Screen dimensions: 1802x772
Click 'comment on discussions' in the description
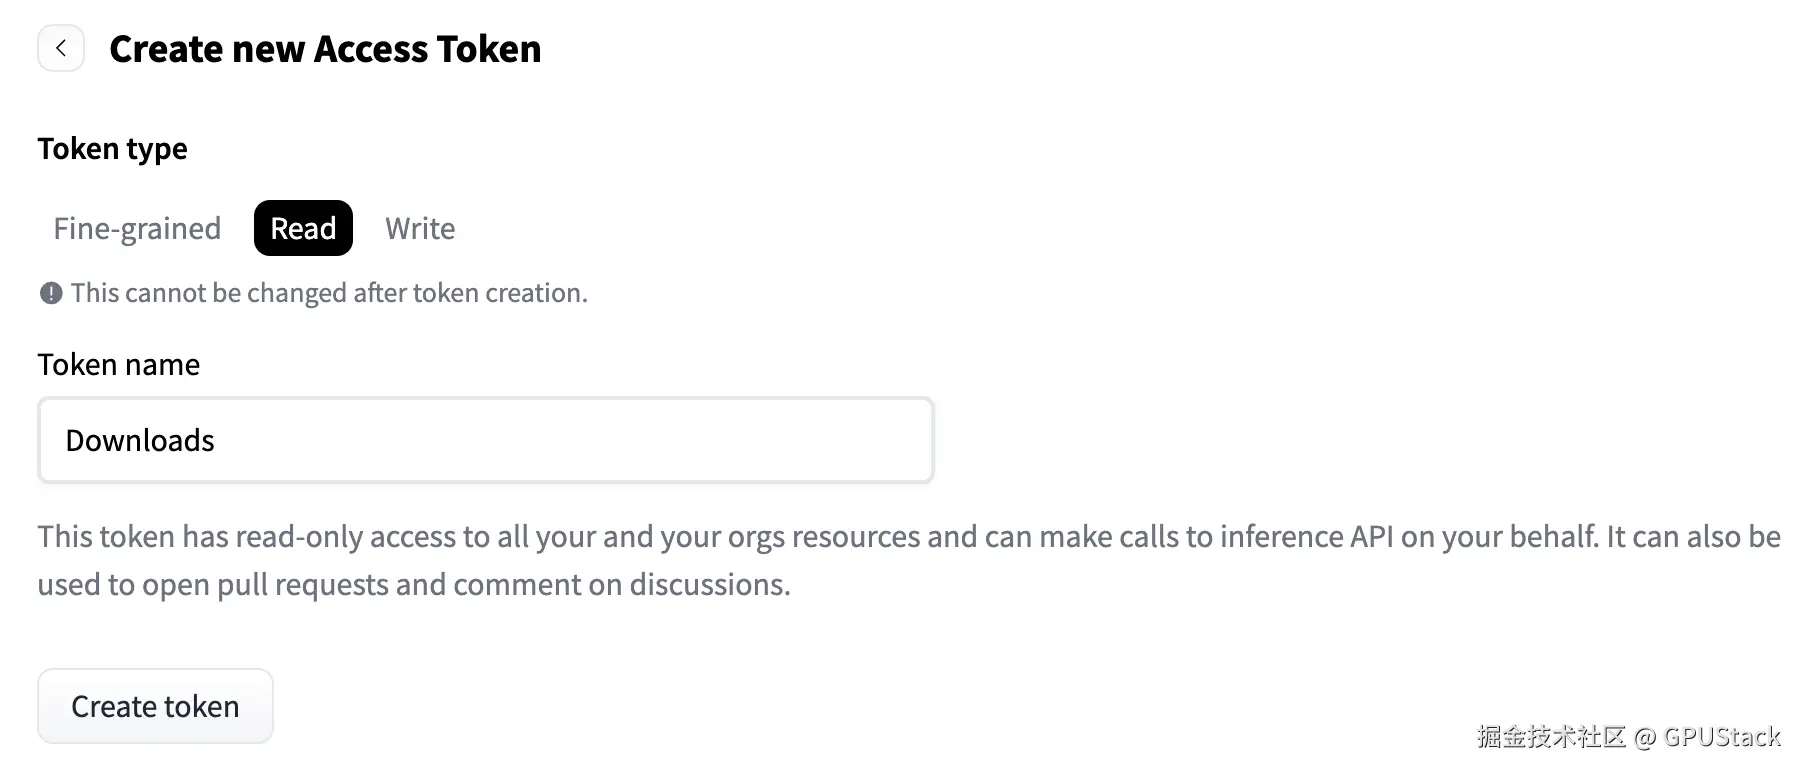pos(620,585)
